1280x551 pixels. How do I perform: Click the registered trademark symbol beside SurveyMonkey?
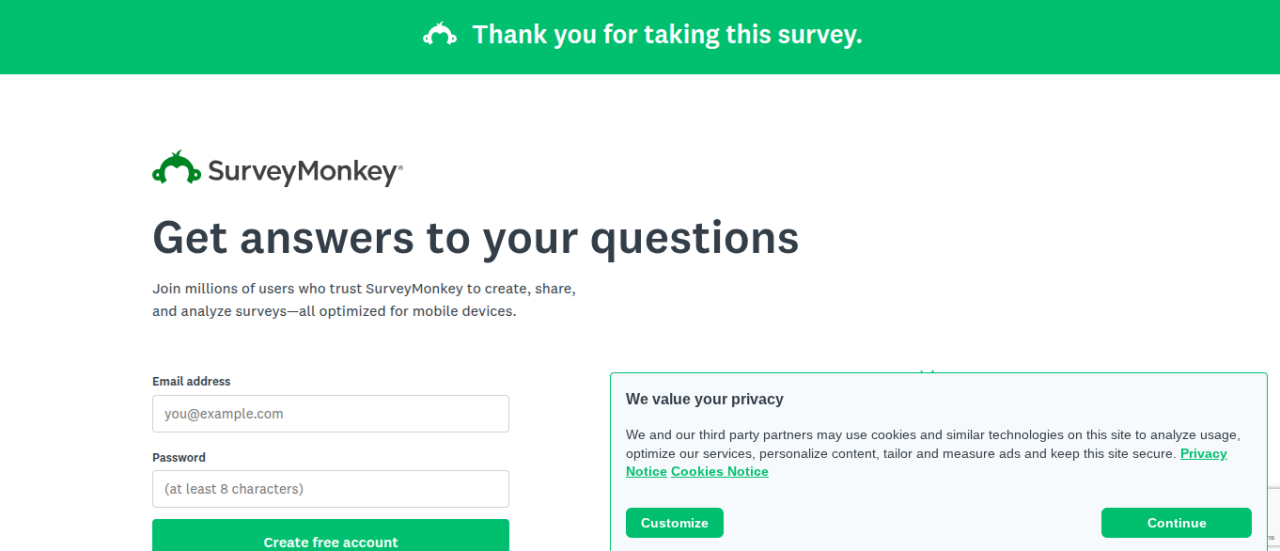coord(400,169)
